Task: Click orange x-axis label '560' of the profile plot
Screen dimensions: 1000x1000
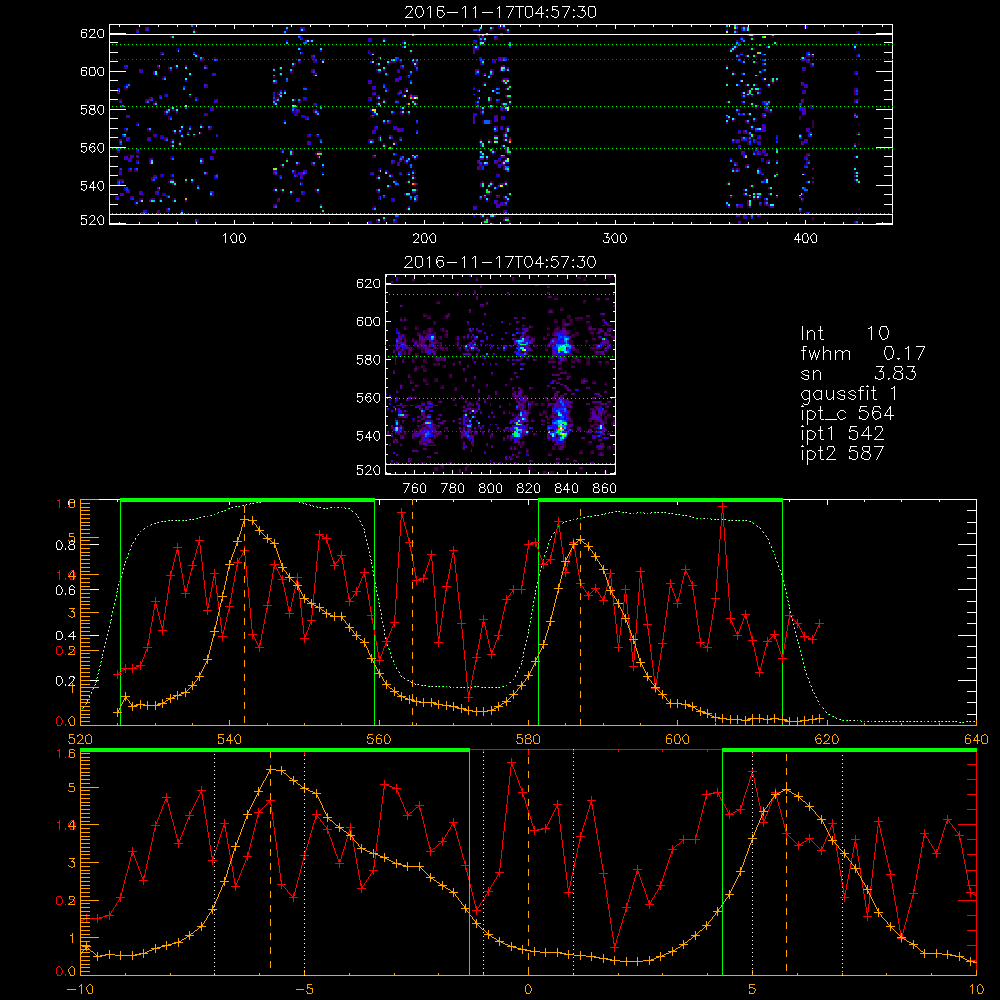Action: pyautogui.click(x=379, y=739)
